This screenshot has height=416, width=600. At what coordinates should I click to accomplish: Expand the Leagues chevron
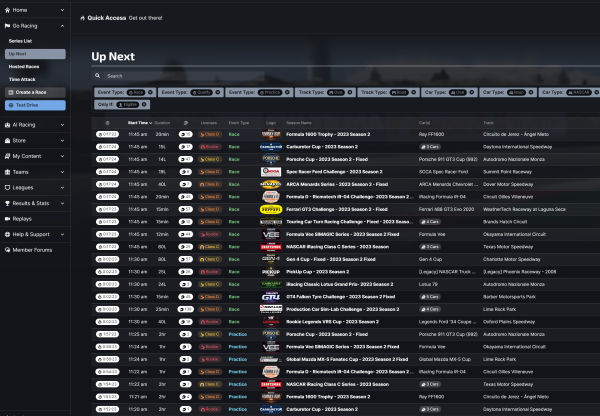point(62,188)
